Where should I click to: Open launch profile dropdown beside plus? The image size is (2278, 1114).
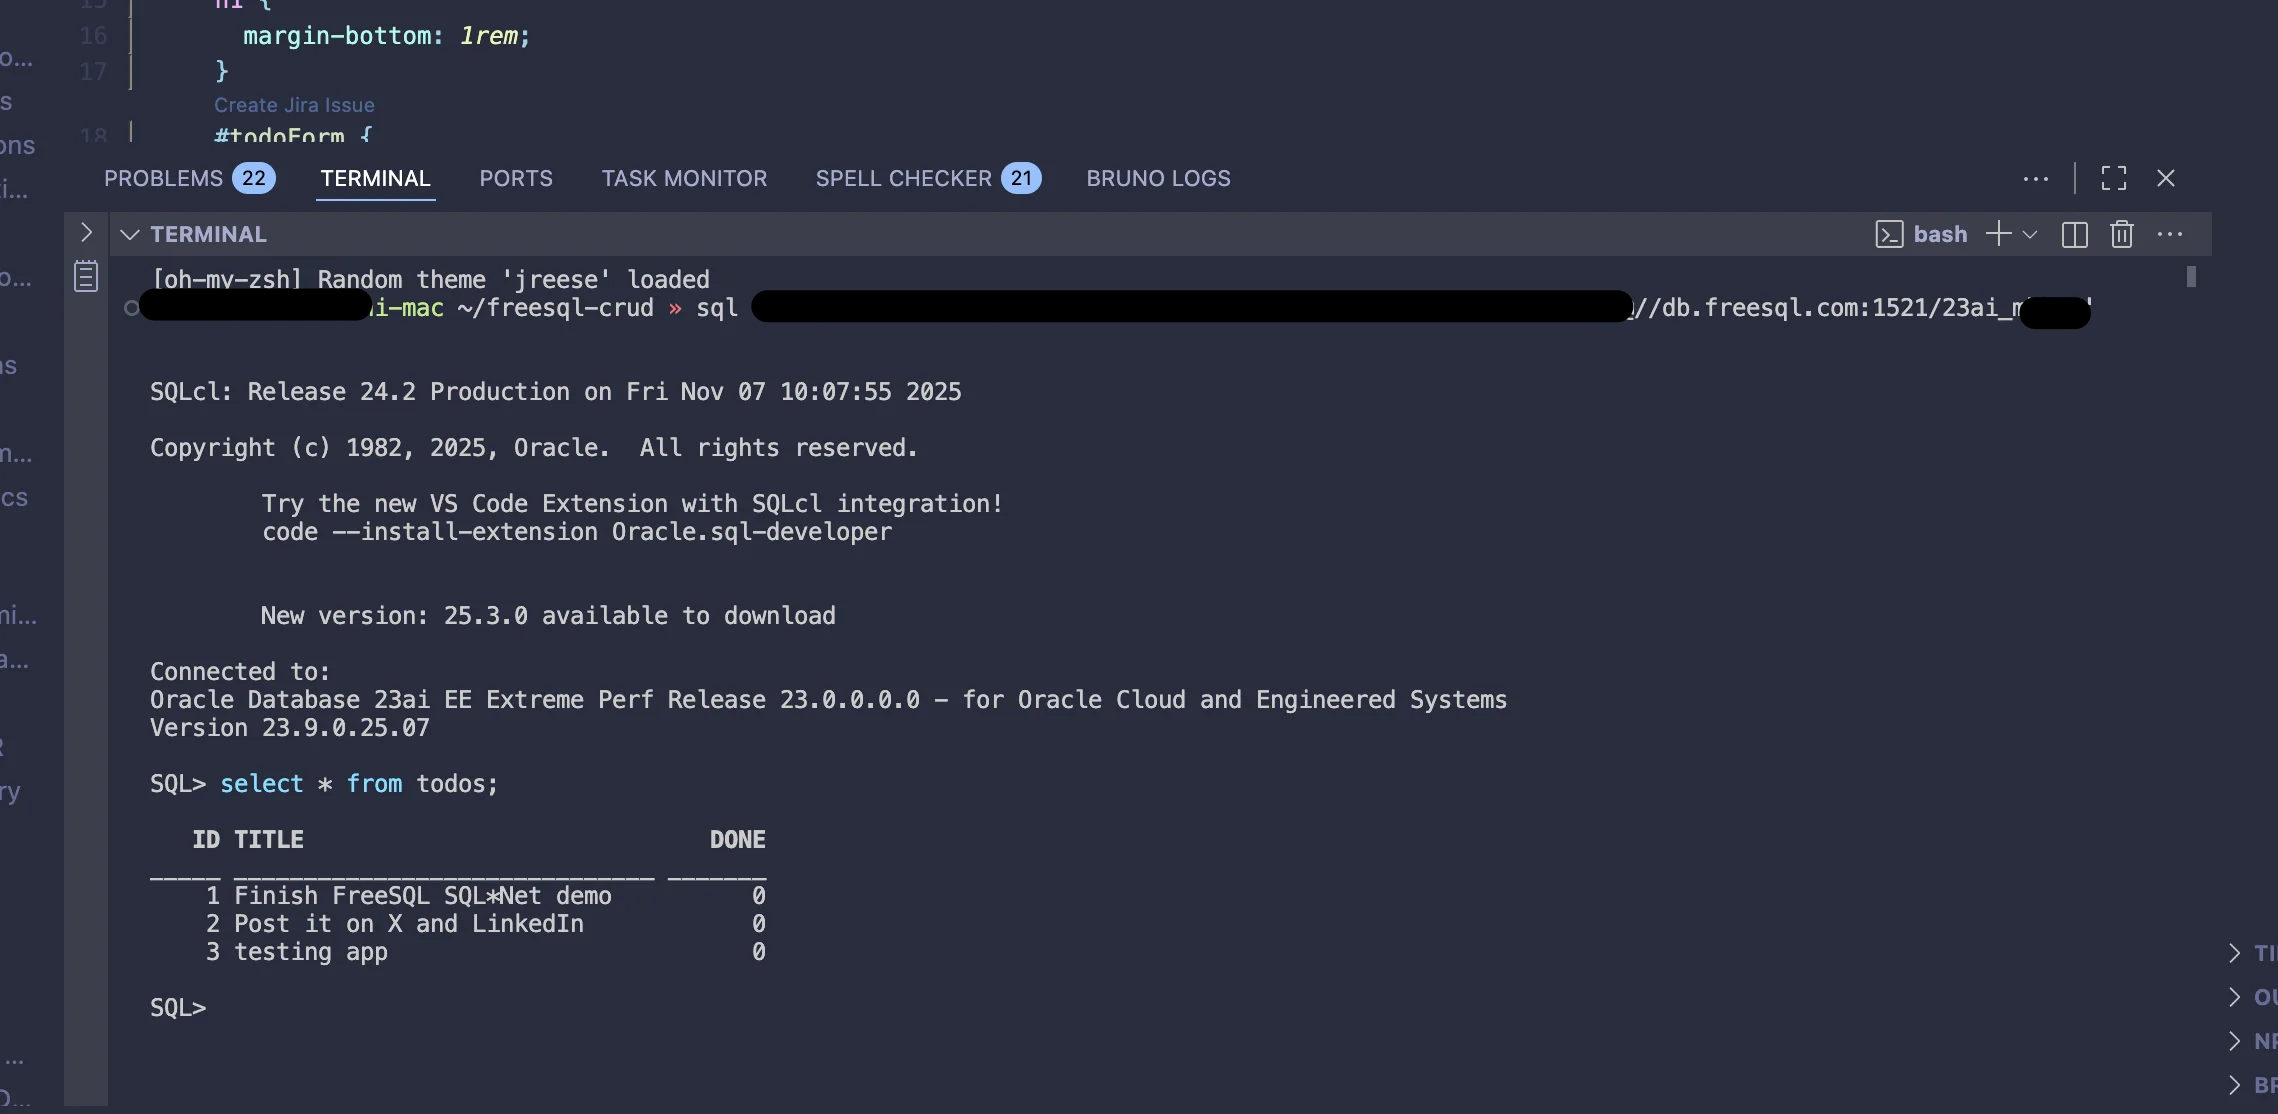2030,235
